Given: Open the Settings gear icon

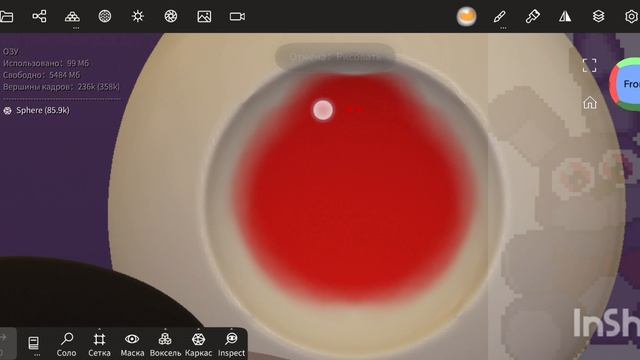Looking at the screenshot, I should [x=631, y=17].
